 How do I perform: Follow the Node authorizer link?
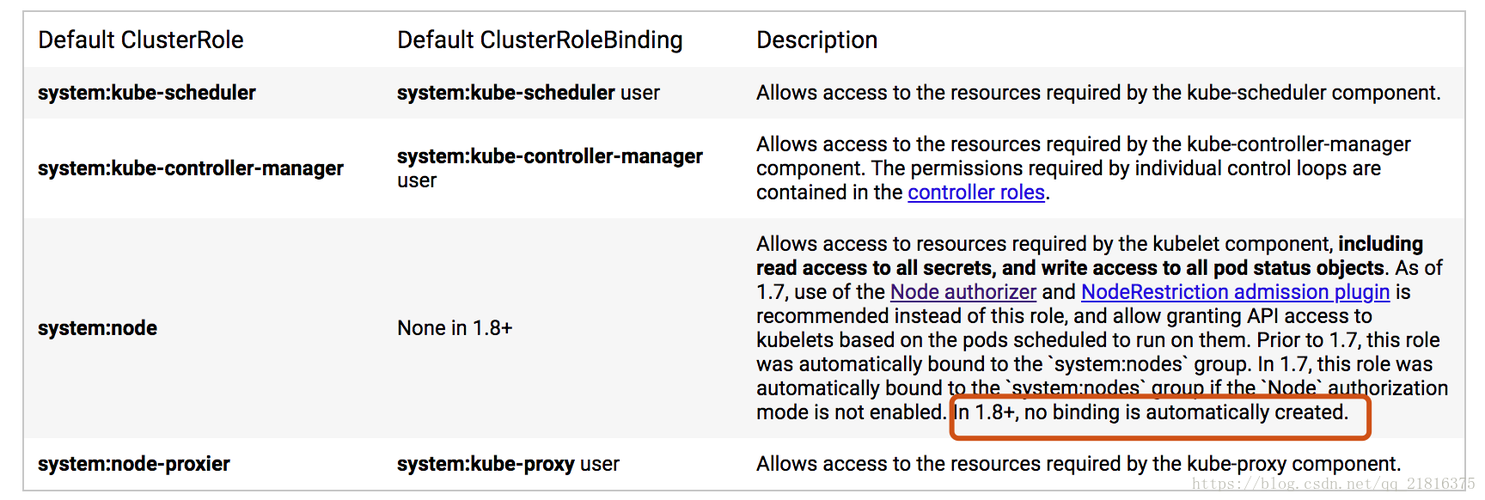coord(963,292)
